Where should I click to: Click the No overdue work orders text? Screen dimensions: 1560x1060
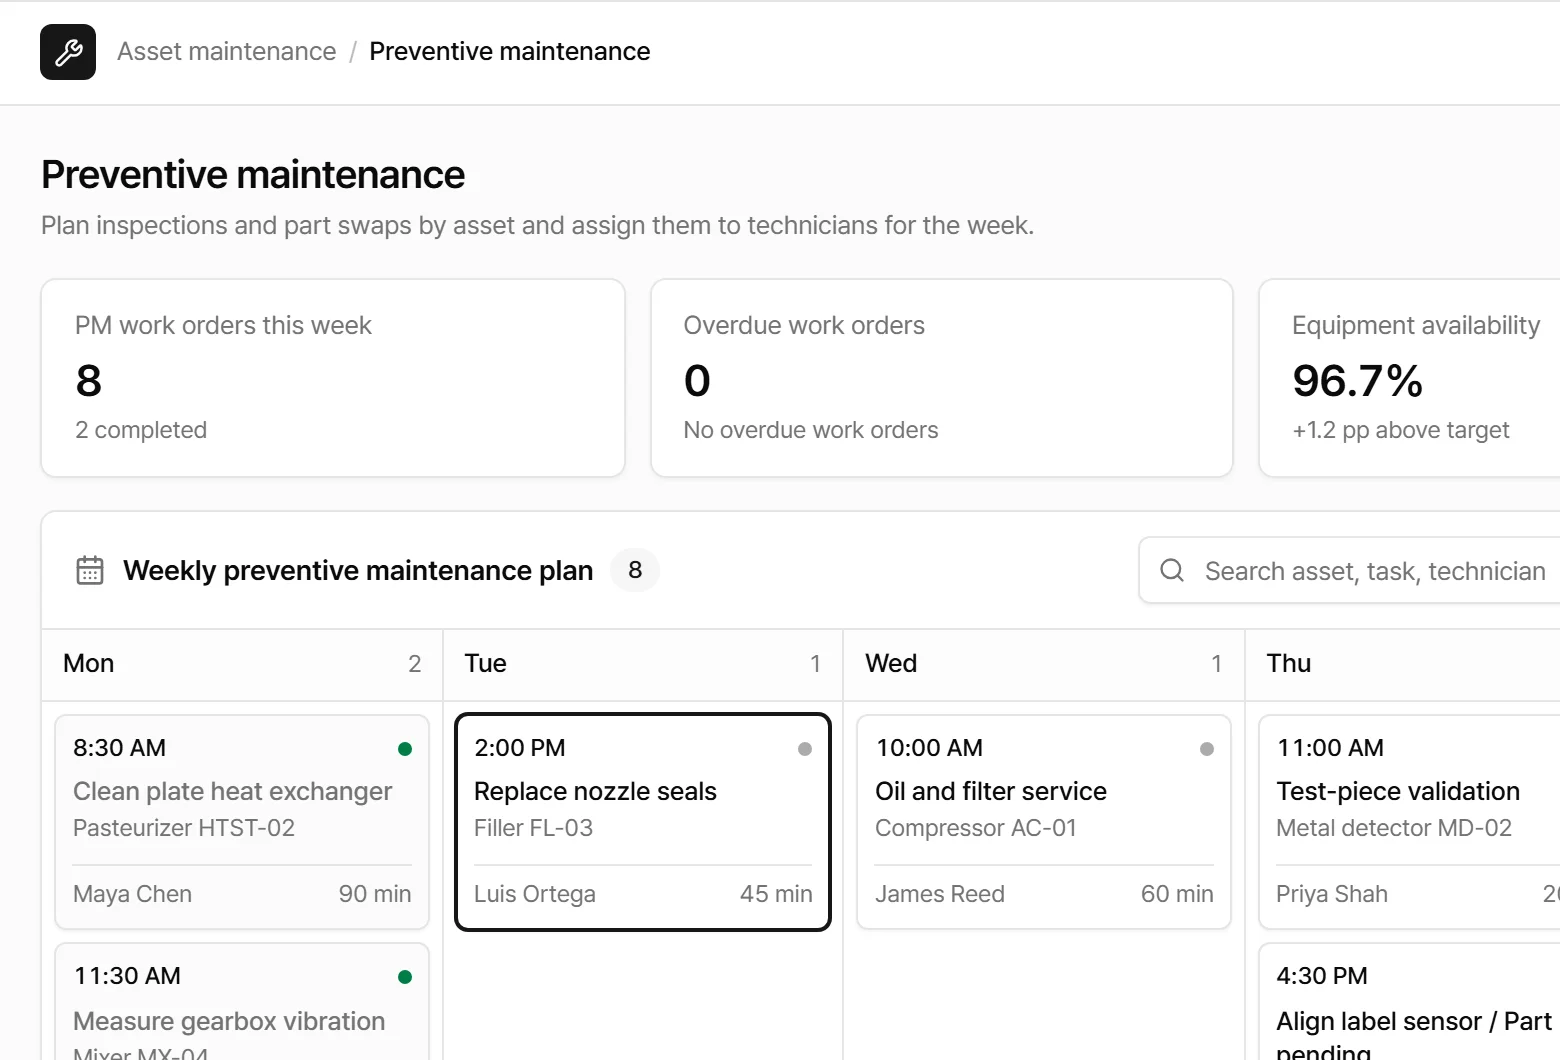pos(811,430)
